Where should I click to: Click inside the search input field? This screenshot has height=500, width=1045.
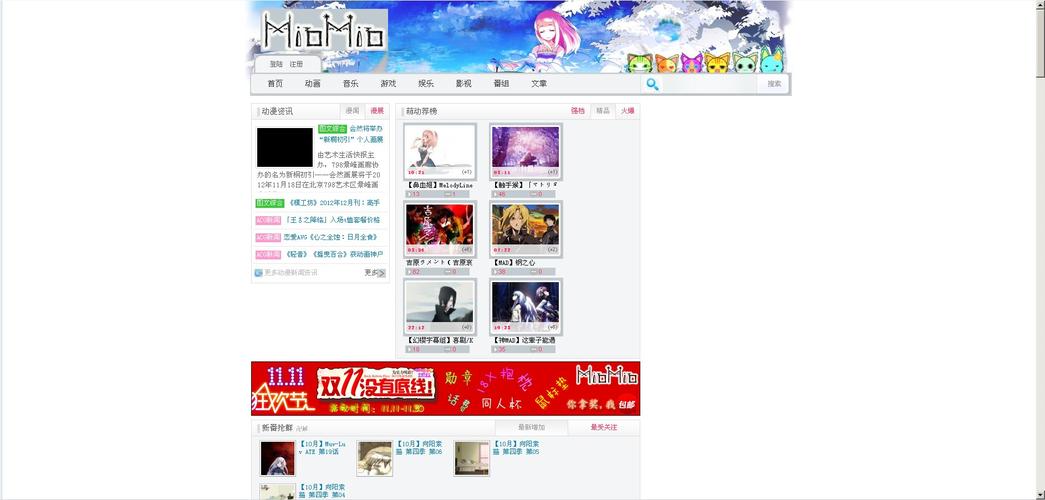(708, 84)
